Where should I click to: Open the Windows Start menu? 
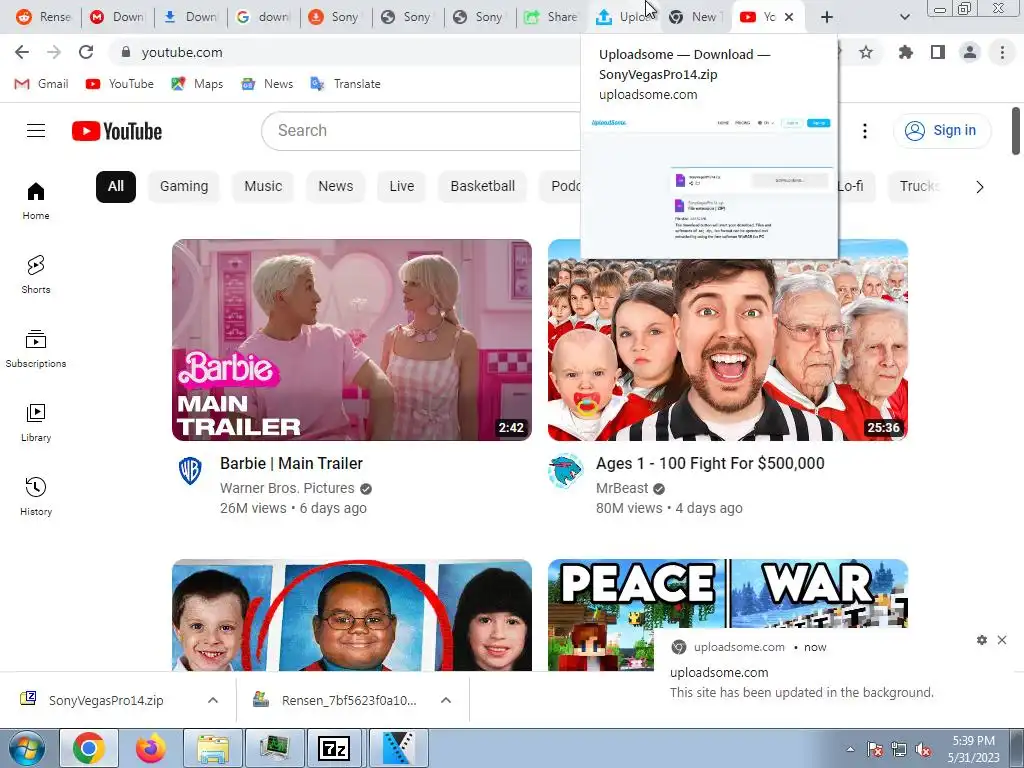click(x=26, y=748)
